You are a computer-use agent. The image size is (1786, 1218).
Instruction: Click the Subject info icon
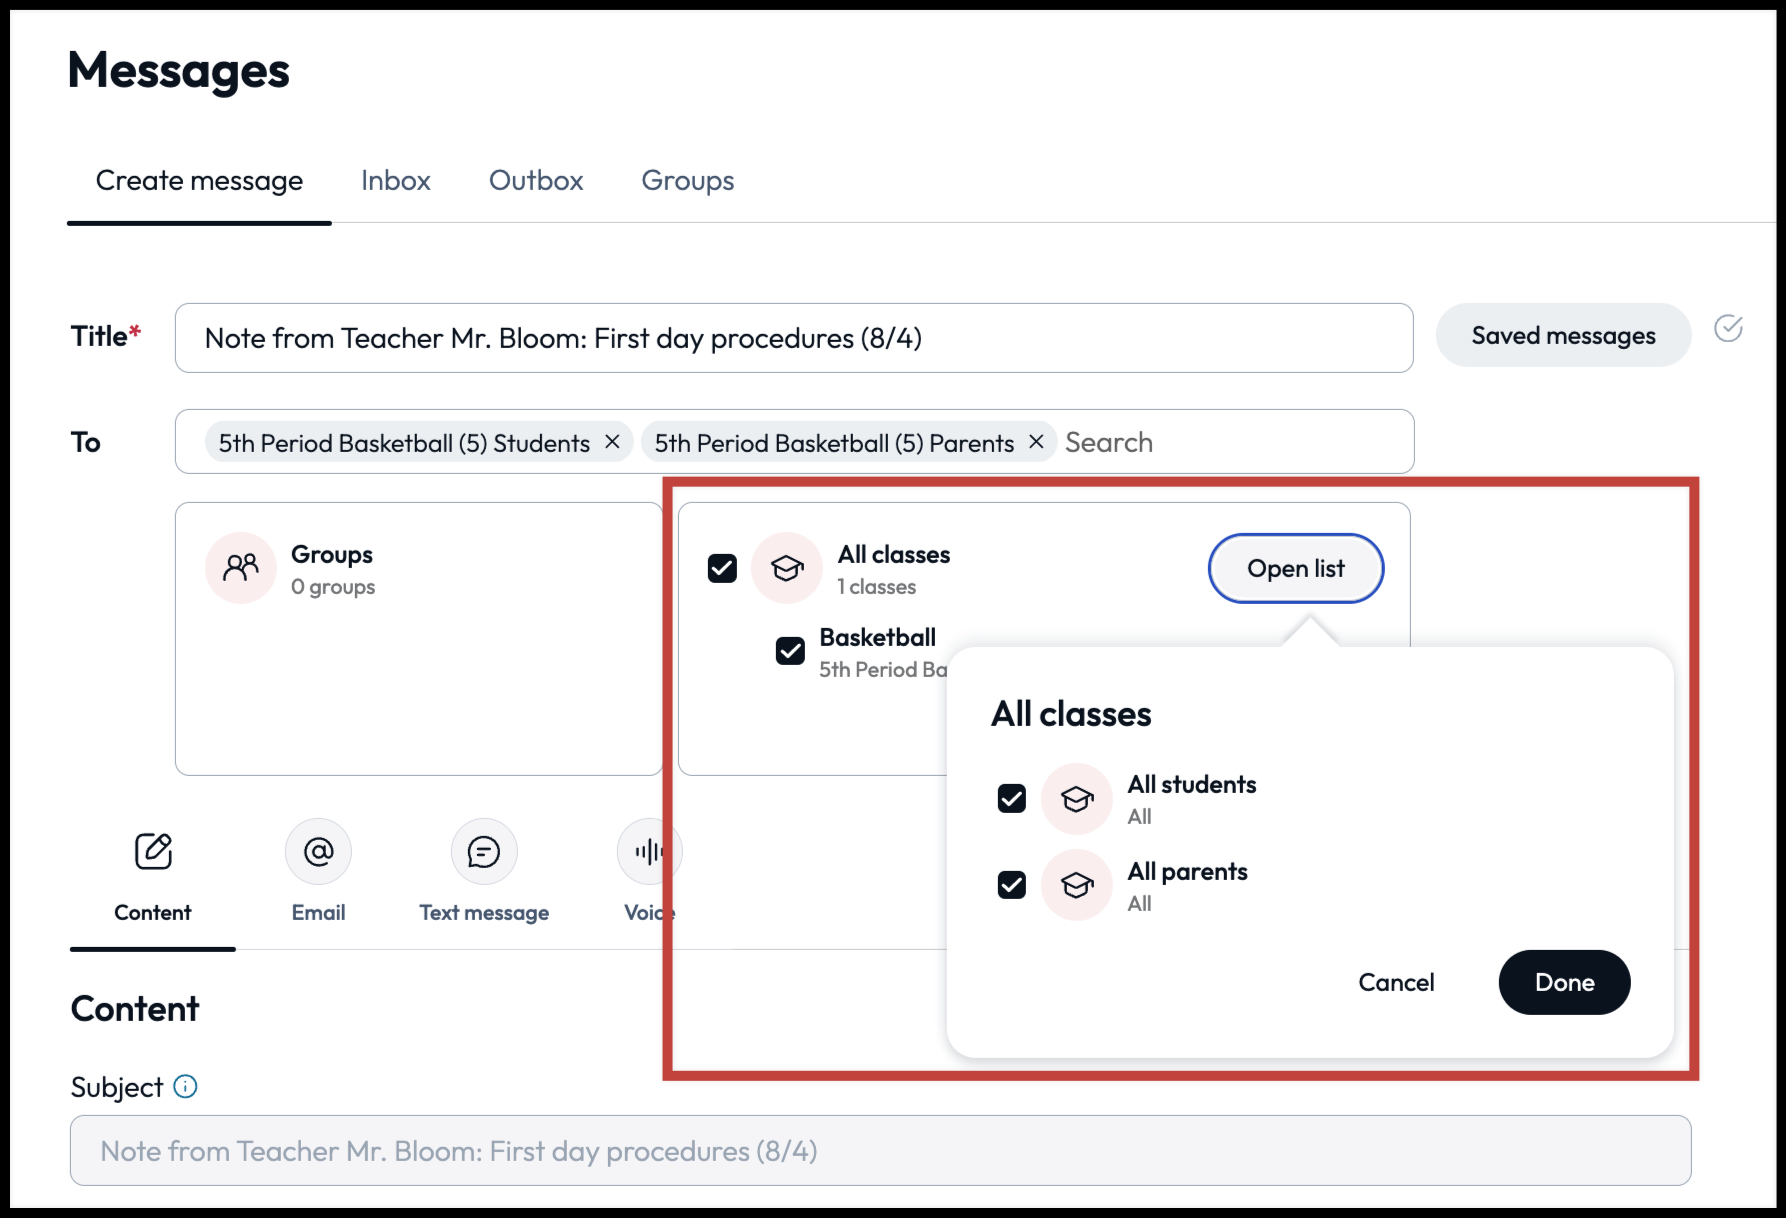pyautogui.click(x=186, y=1086)
